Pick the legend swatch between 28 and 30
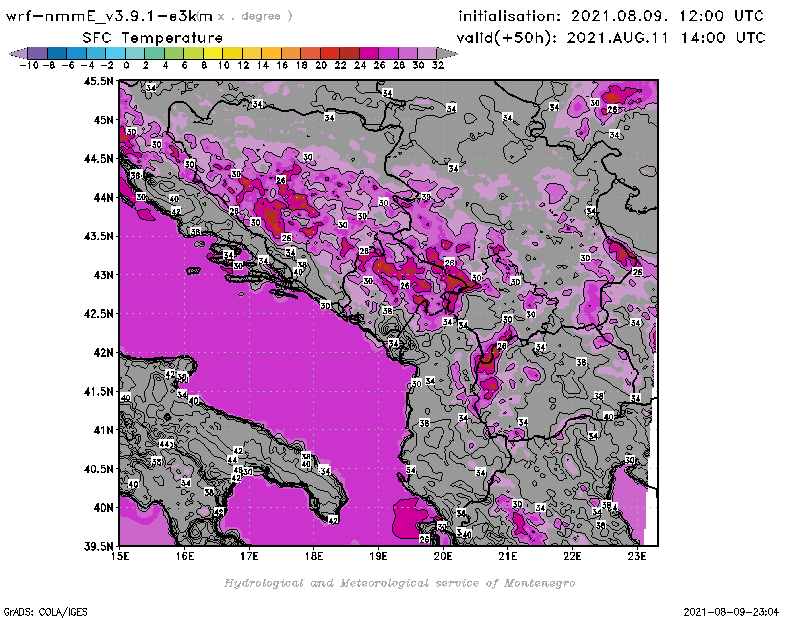 coord(408,53)
